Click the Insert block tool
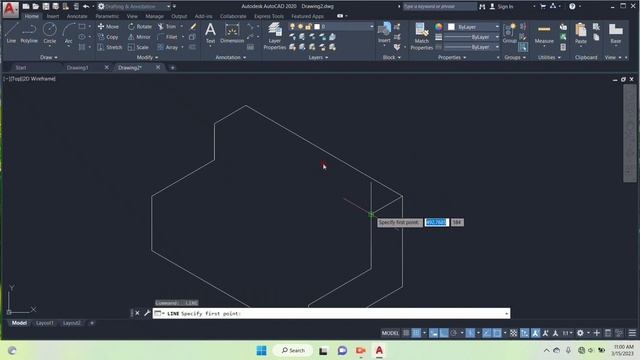640x360 pixels. click(384, 33)
